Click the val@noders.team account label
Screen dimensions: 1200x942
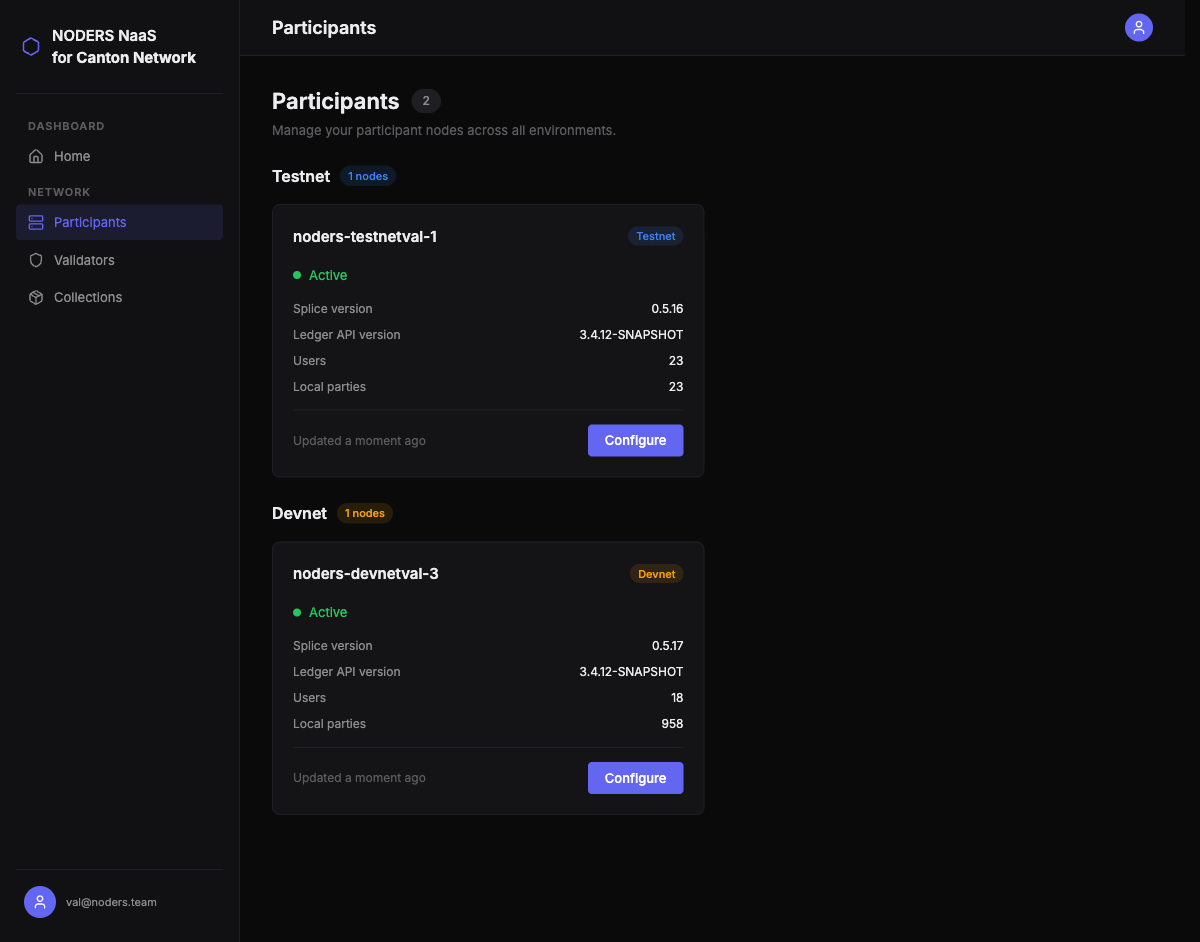click(111, 902)
